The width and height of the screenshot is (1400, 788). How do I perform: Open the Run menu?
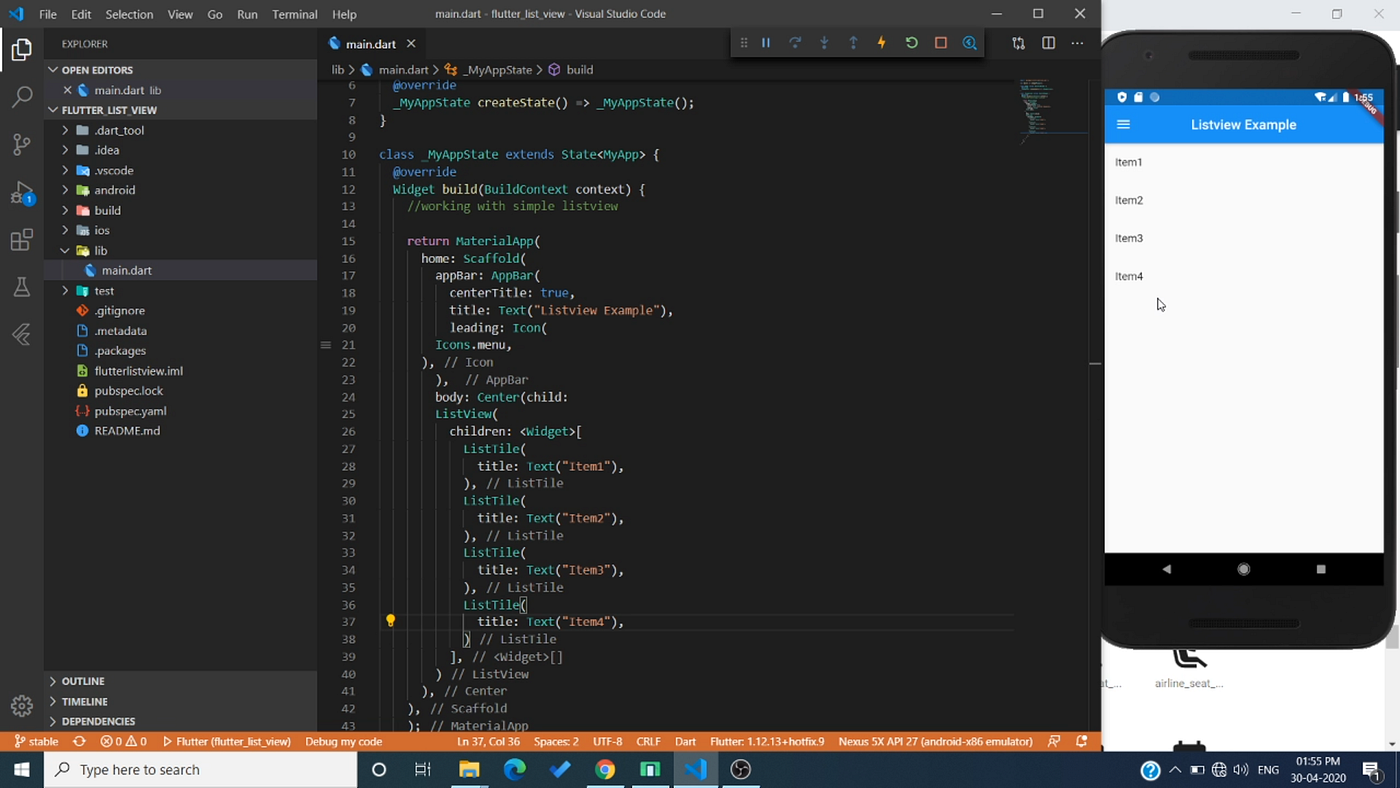pyautogui.click(x=247, y=14)
